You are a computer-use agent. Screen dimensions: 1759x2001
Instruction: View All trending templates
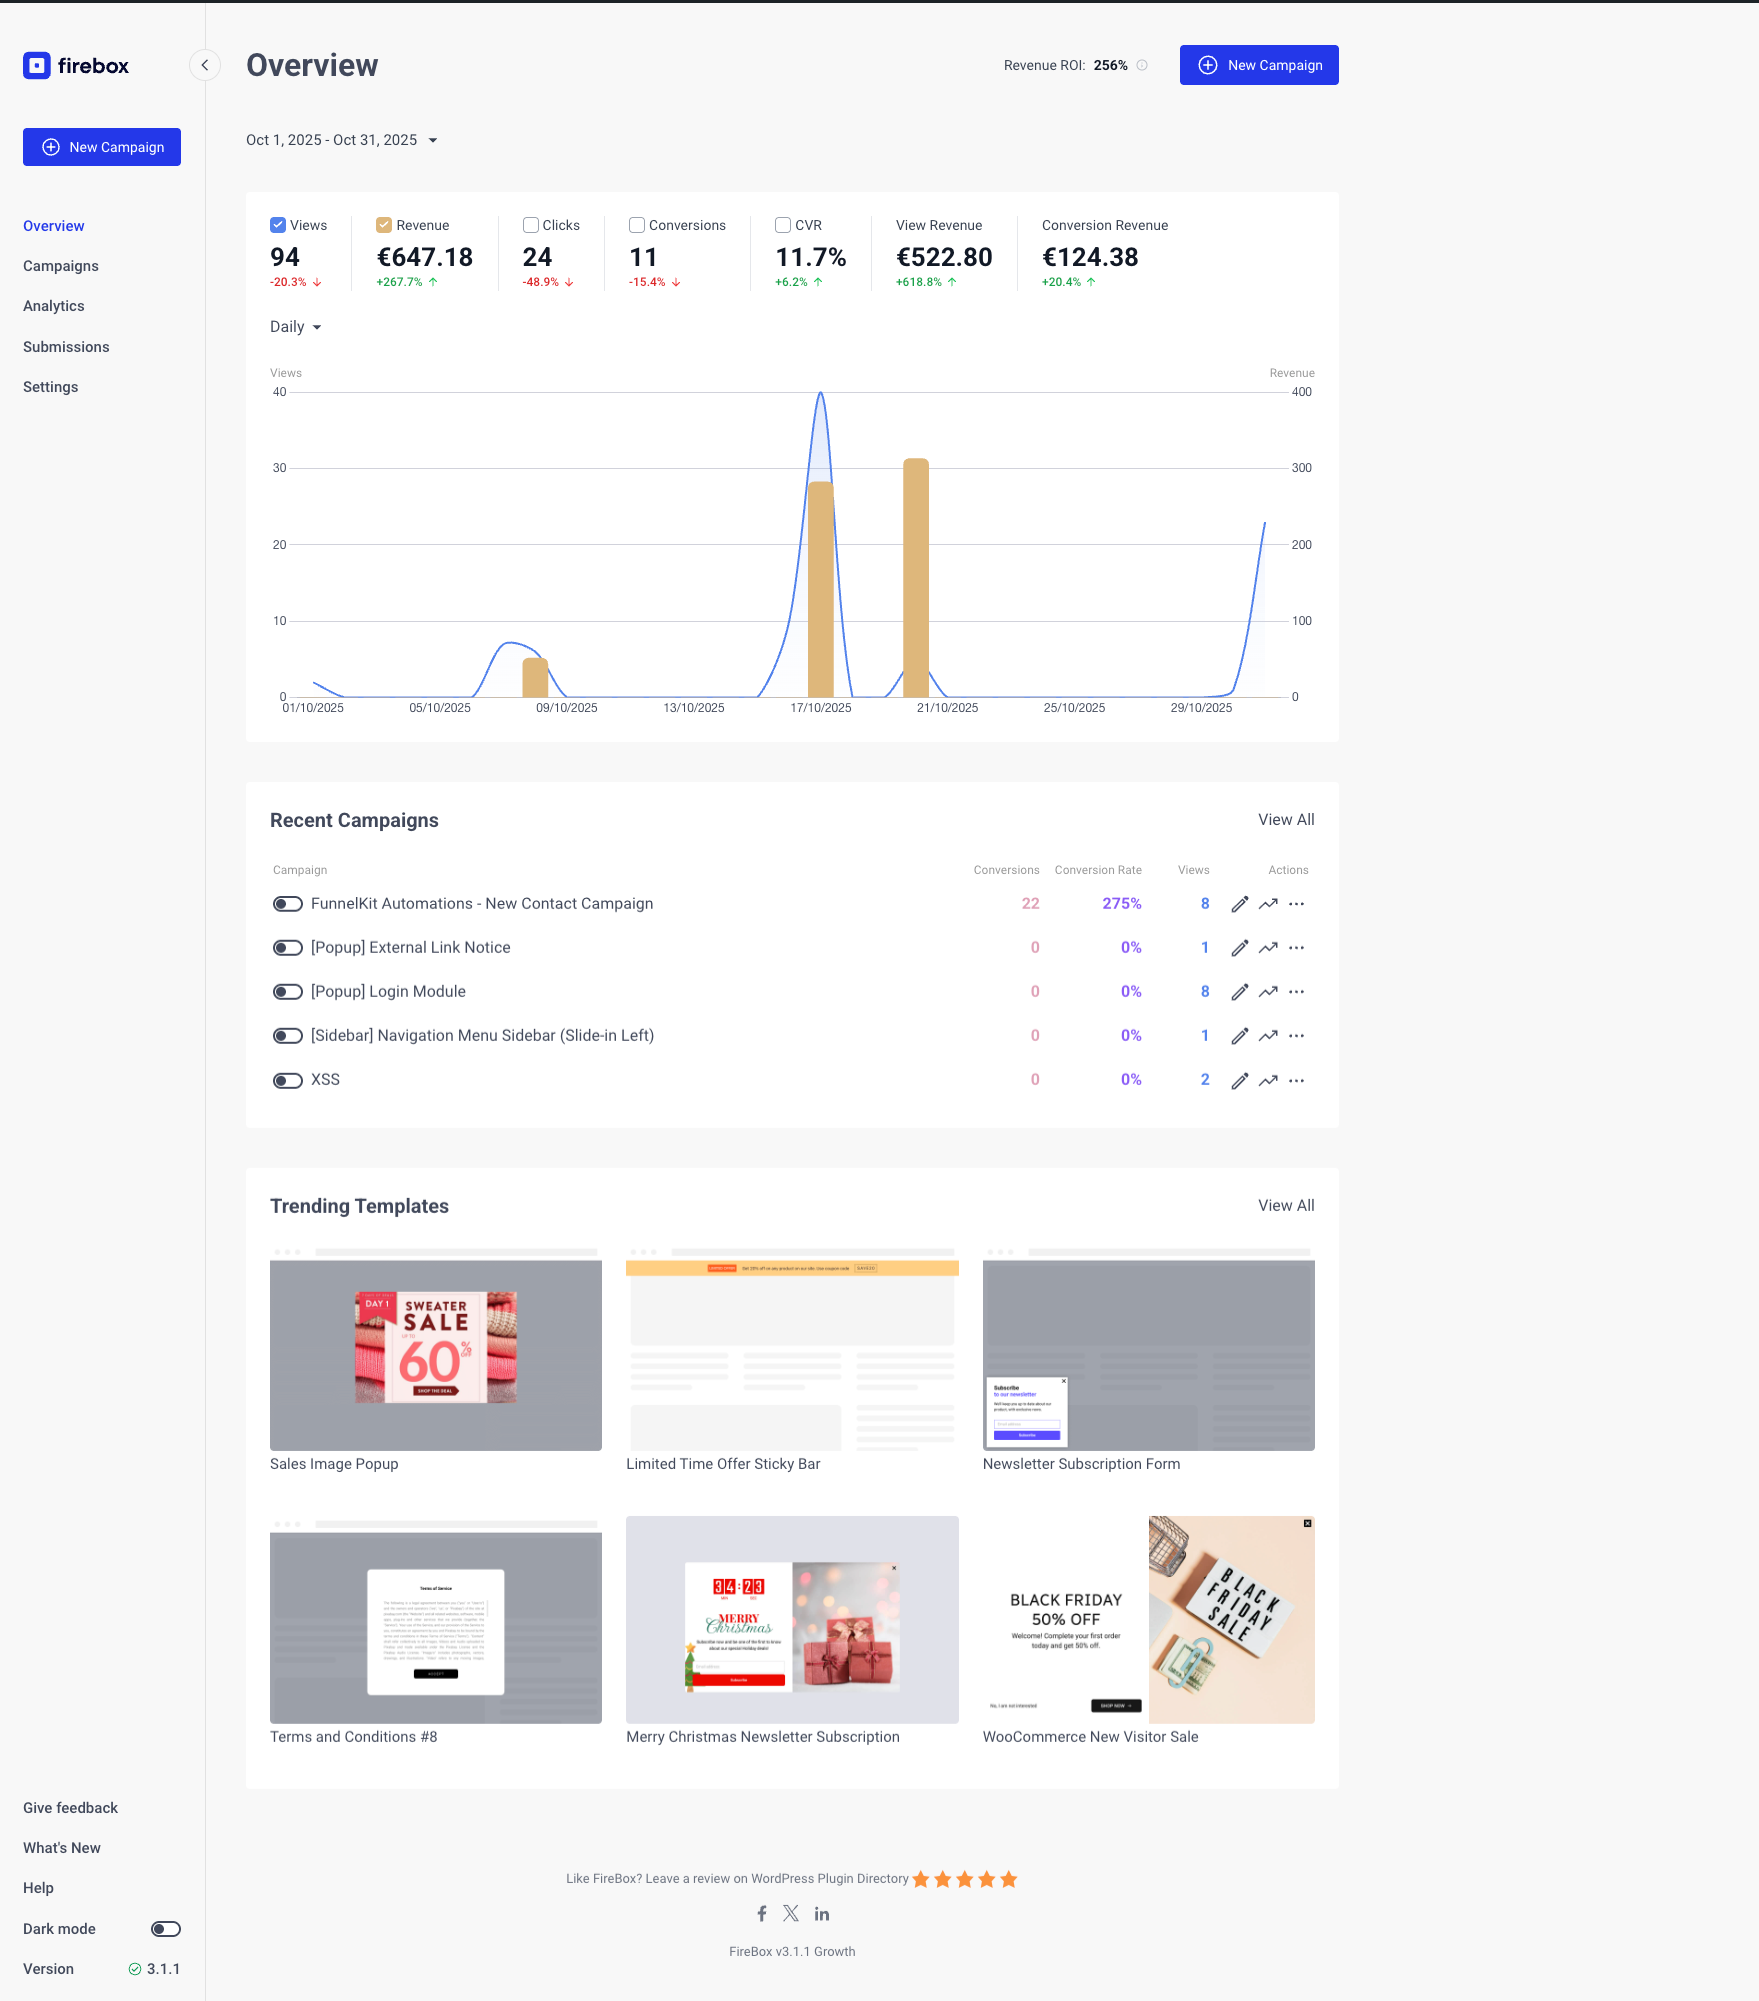(1286, 1205)
